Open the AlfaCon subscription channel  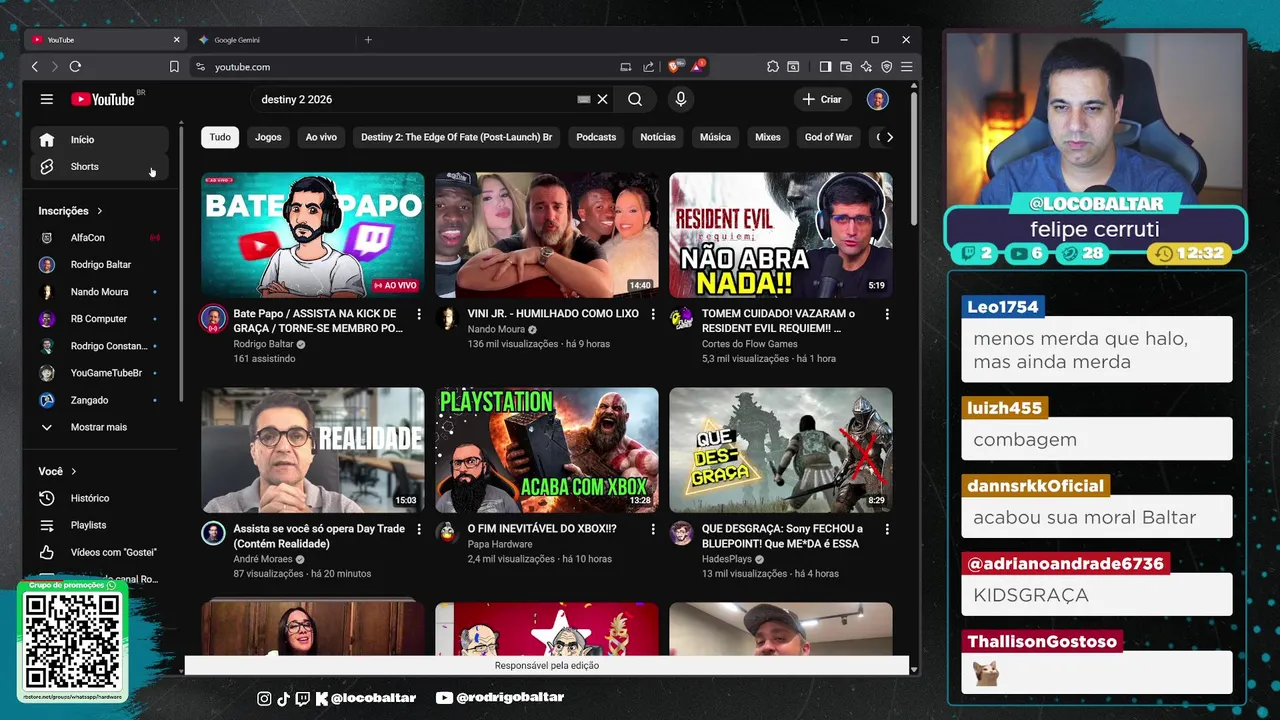click(99, 238)
